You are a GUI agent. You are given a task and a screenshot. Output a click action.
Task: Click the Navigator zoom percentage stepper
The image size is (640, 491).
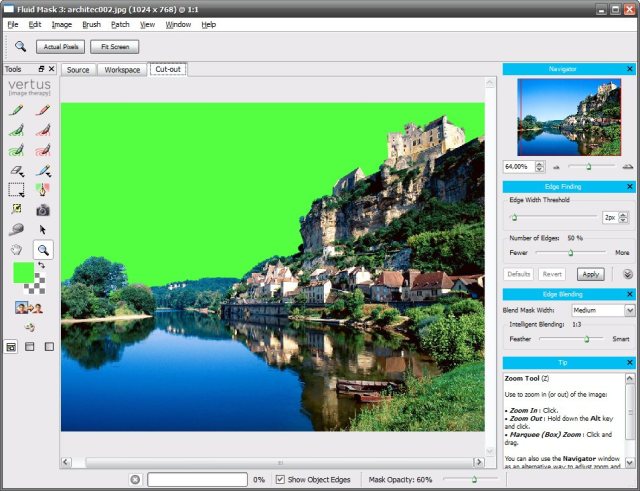540,166
